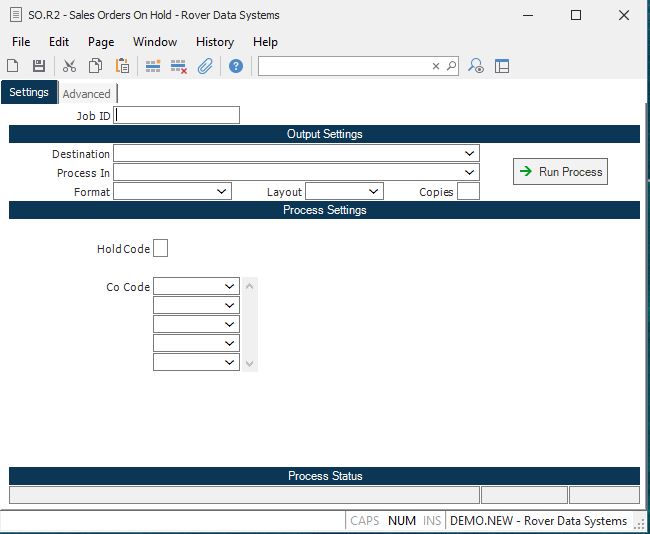Open attachments with the paperclip icon
Image resolution: width=650 pixels, height=534 pixels.
(205, 66)
